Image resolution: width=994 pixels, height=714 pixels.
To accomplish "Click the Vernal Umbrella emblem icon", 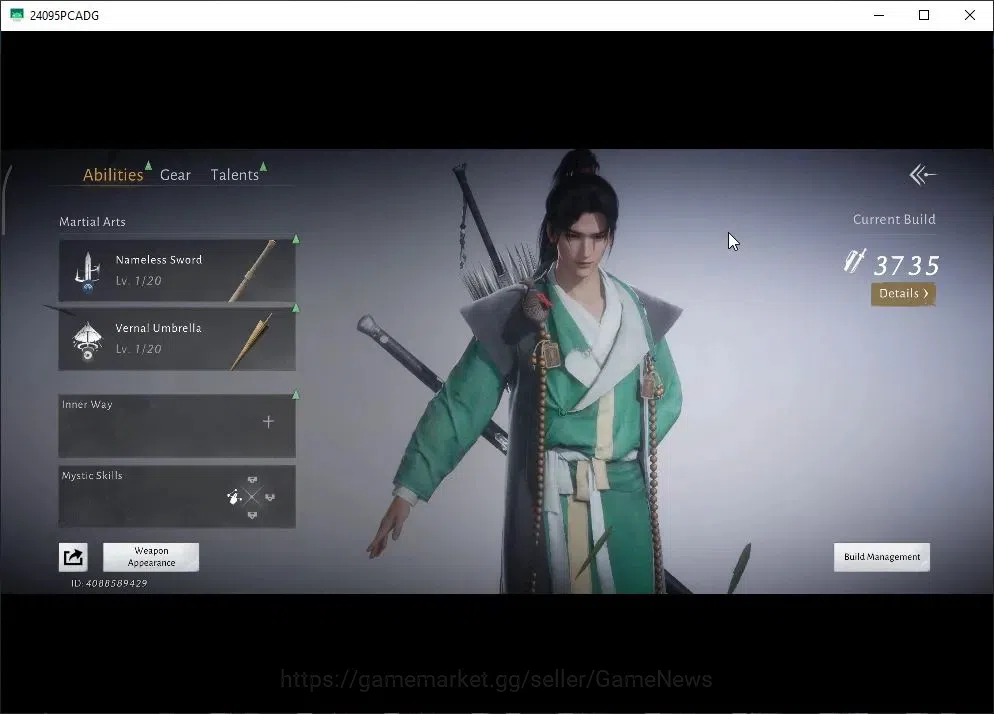I will coord(87,341).
